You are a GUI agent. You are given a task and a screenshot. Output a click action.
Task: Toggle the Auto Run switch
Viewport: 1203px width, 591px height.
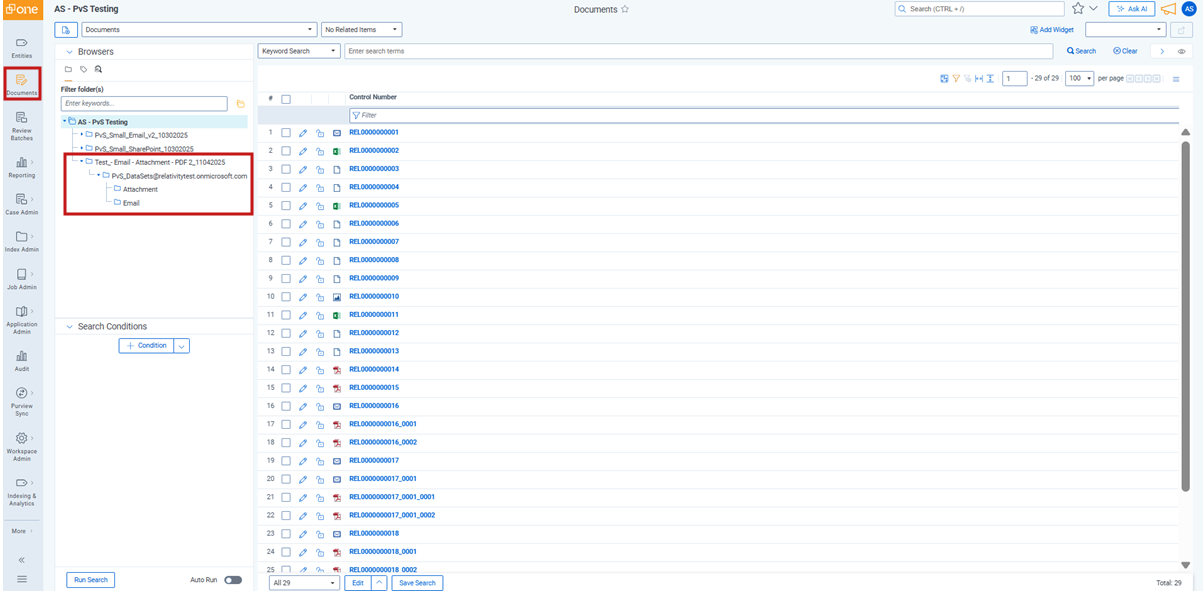[x=232, y=580]
